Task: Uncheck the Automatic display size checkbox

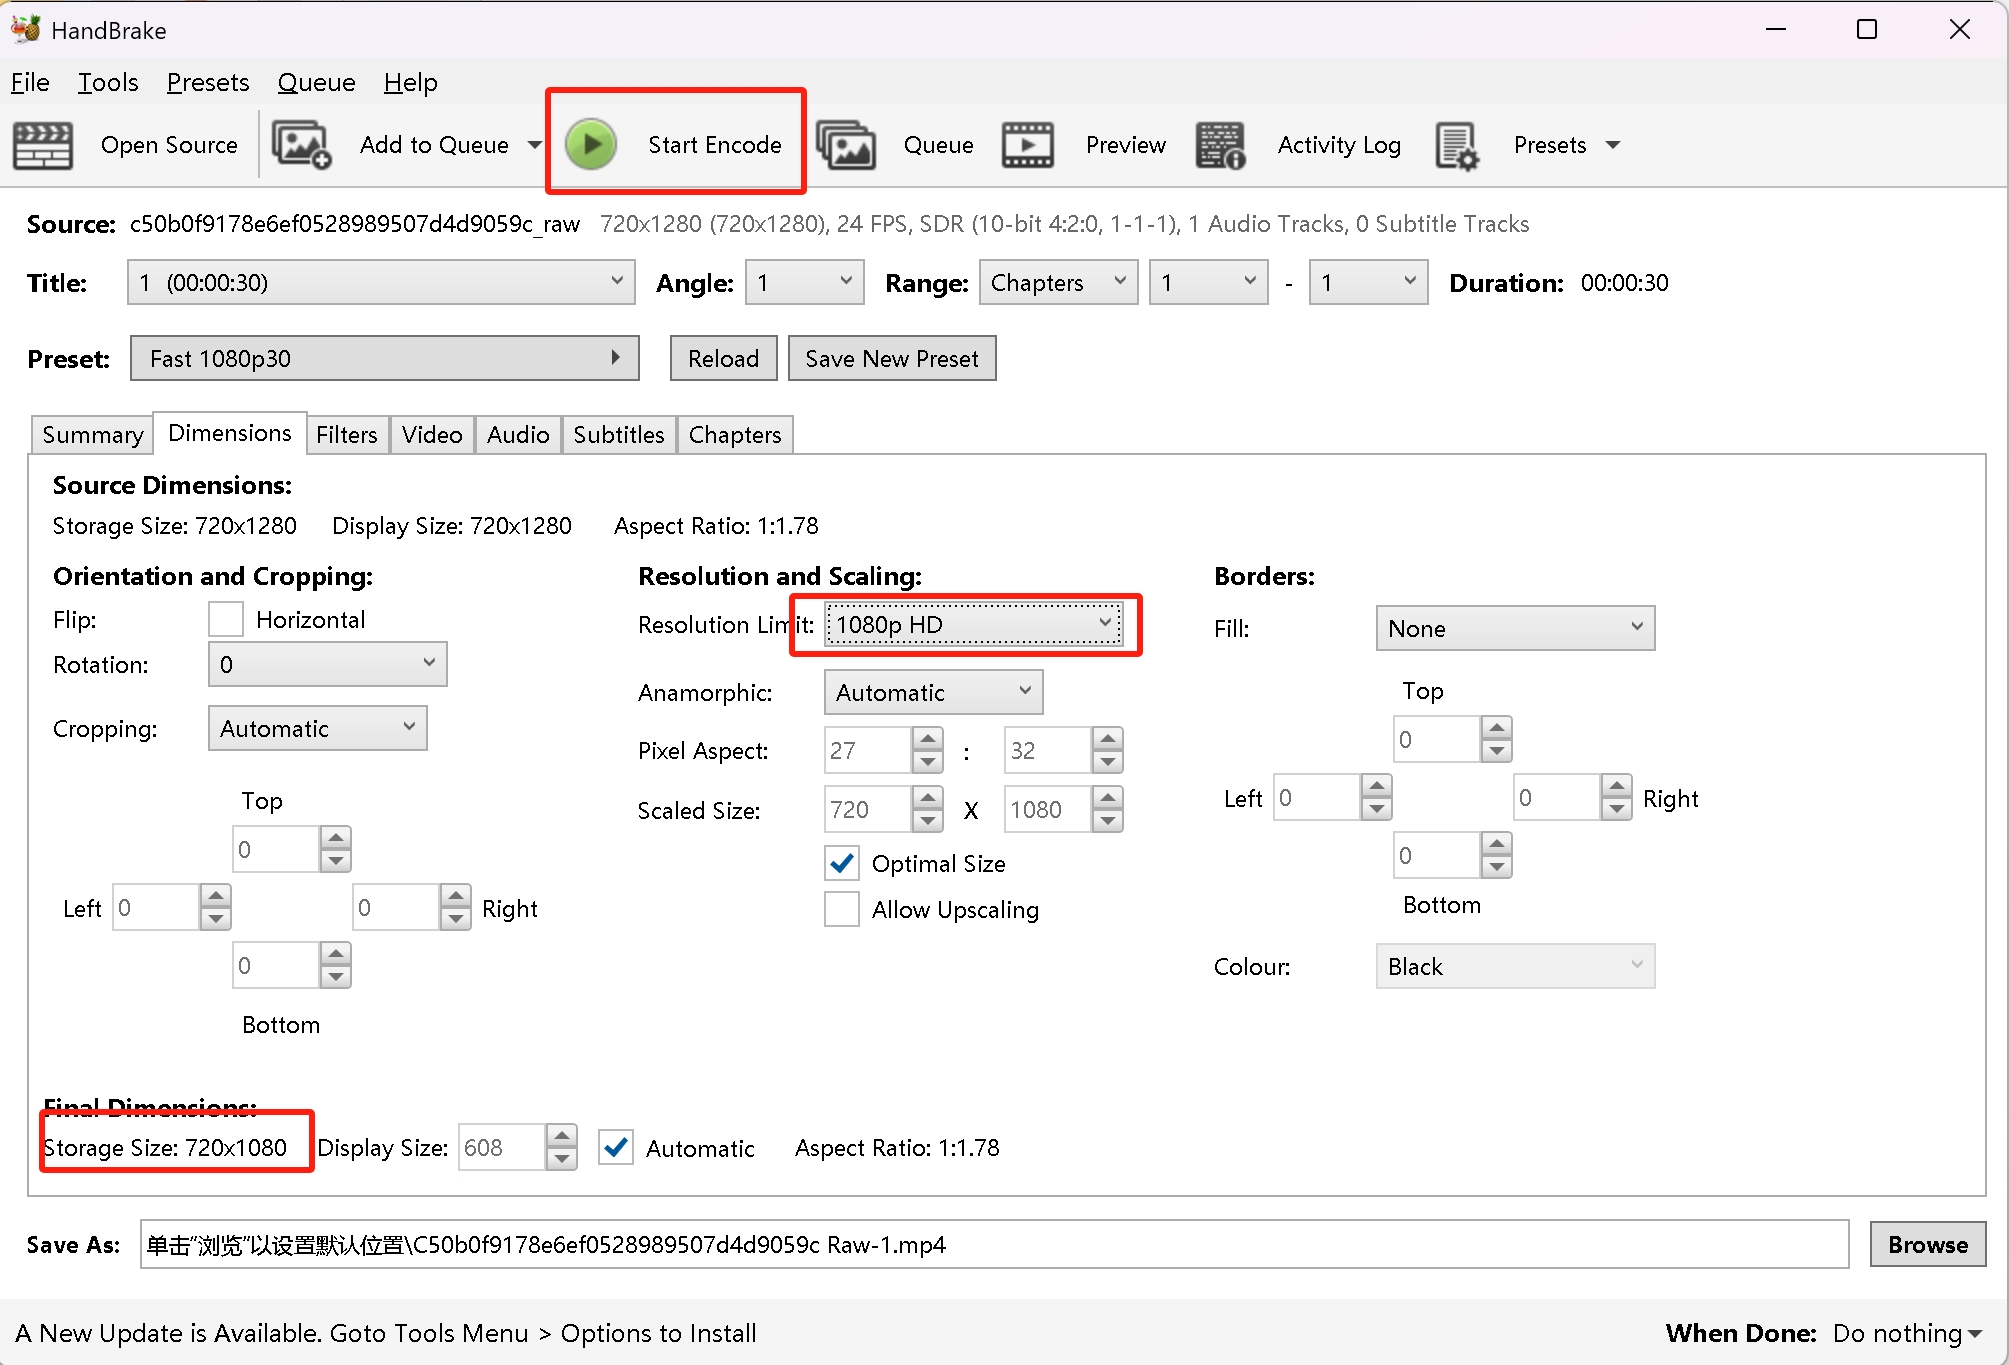Action: [x=616, y=1147]
